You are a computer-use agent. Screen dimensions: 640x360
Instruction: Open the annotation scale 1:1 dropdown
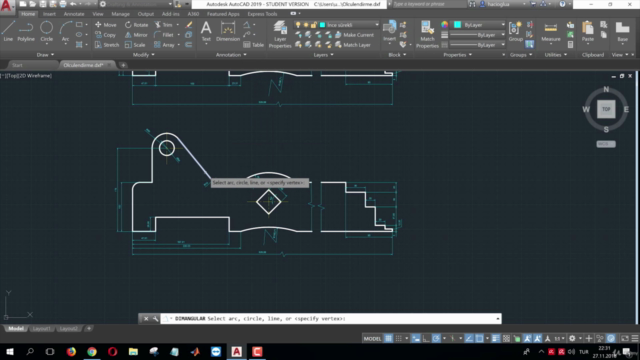(559, 338)
